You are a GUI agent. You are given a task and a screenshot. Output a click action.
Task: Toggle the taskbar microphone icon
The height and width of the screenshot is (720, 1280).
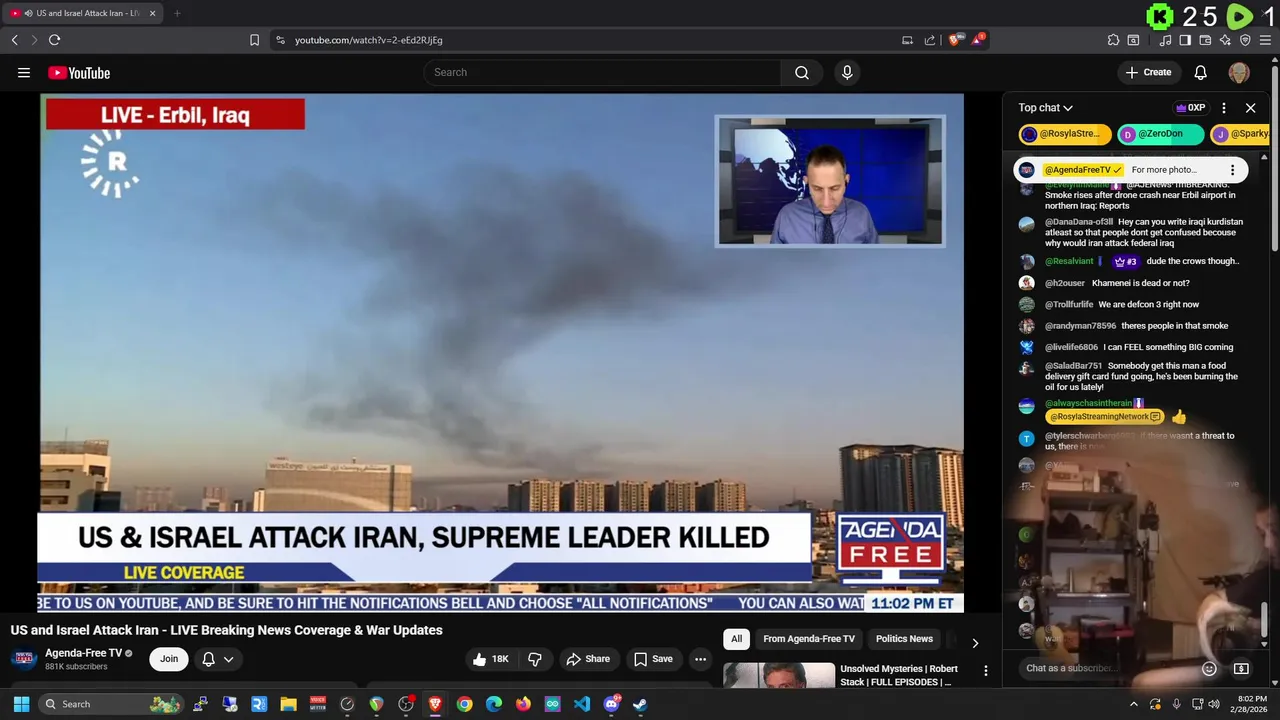(1176, 704)
